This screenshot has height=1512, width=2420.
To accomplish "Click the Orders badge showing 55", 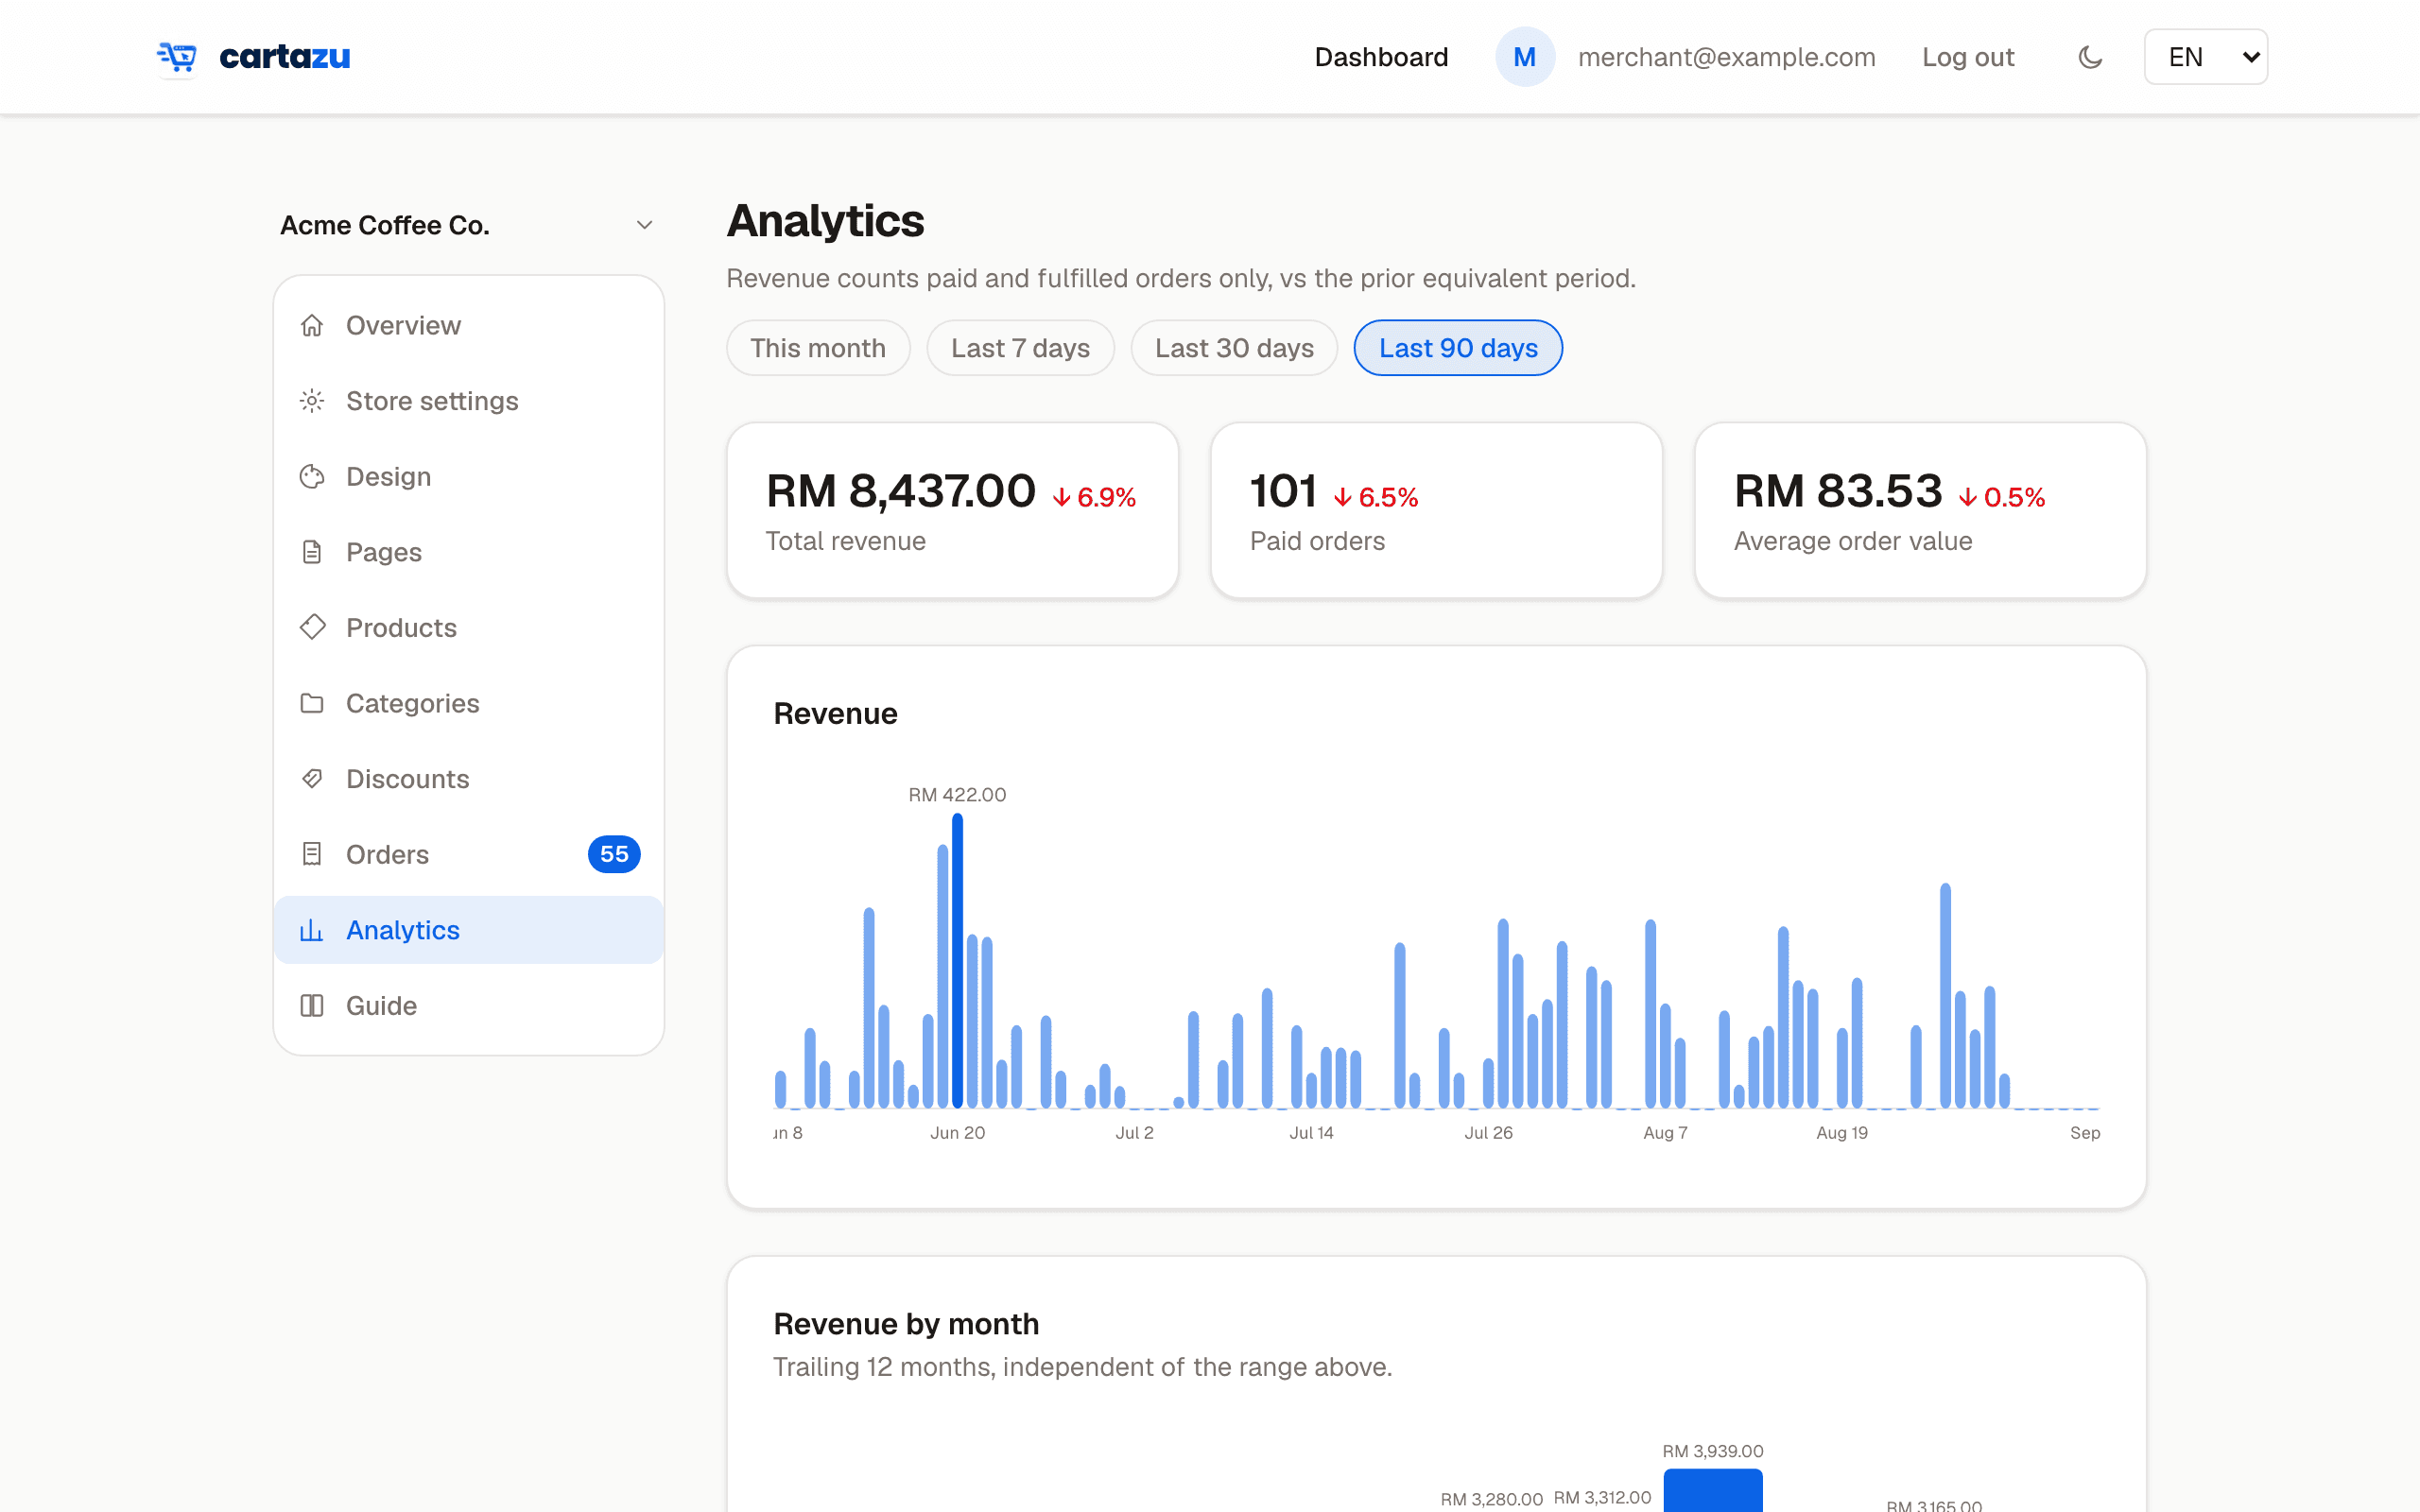I will coord(614,854).
